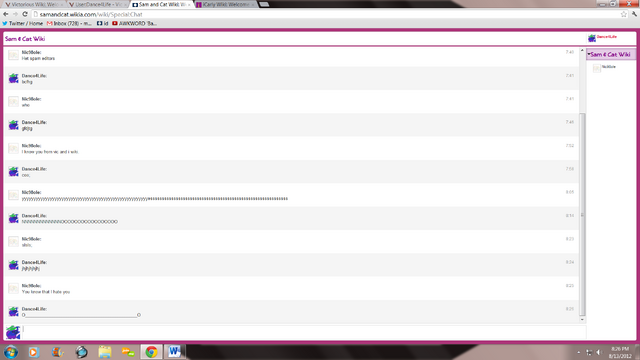
Task: Go back with the browser back arrow
Action: pos(6,14)
